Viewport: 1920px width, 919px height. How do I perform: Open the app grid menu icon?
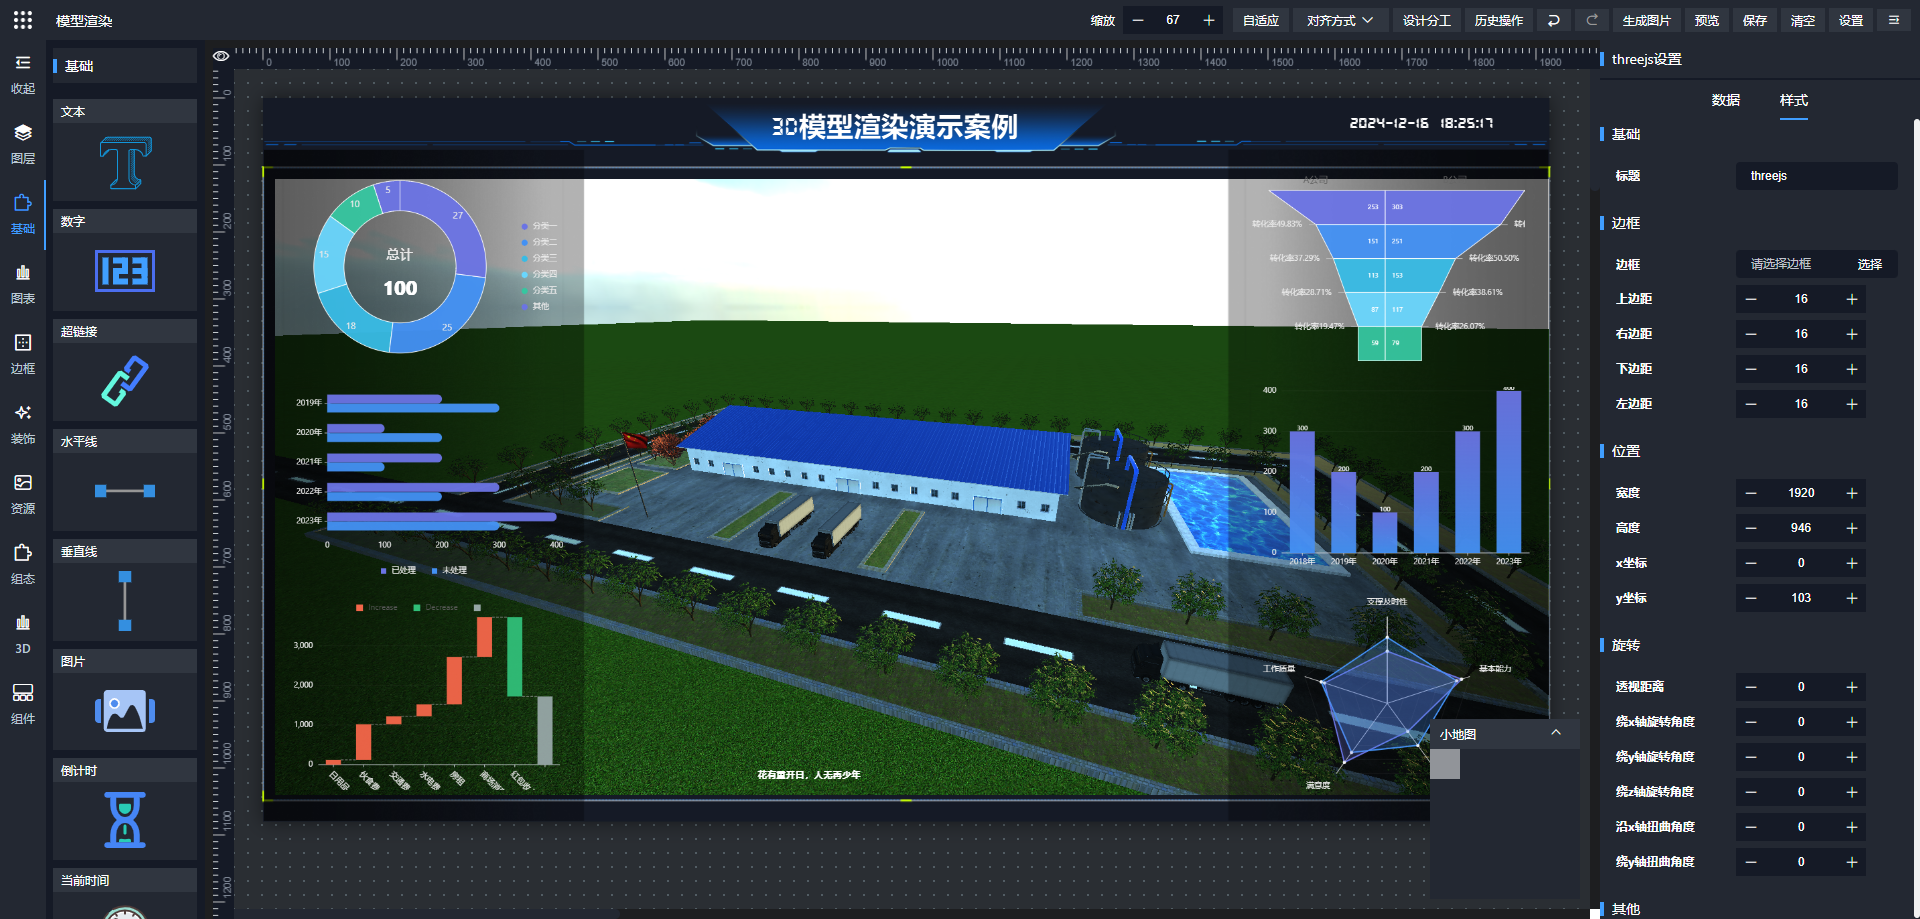point(23,20)
